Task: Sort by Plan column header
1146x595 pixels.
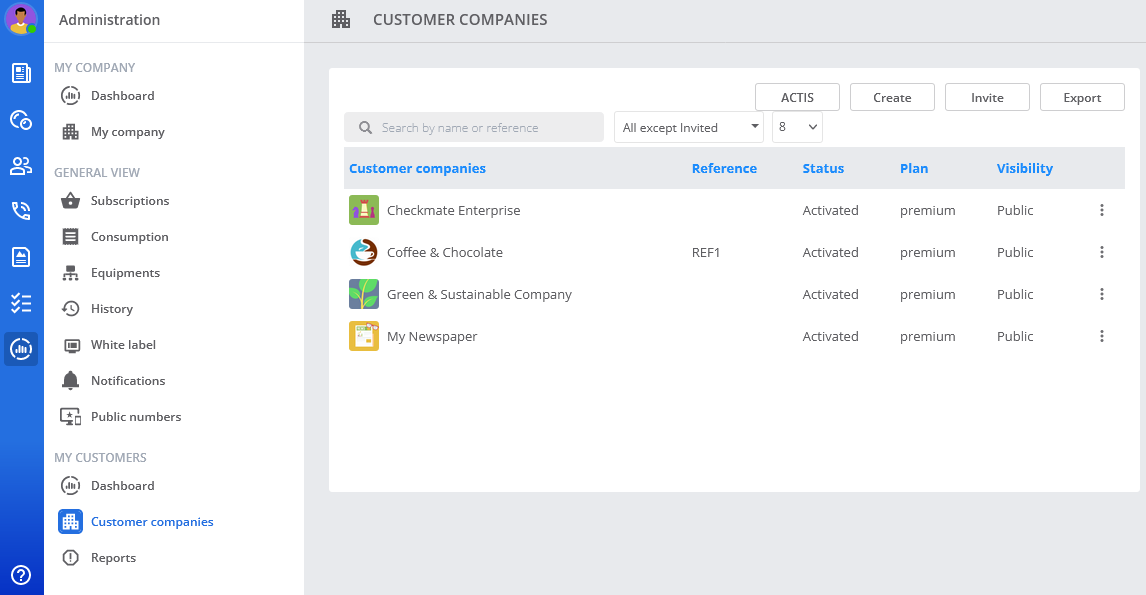Action: click(x=914, y=168)
